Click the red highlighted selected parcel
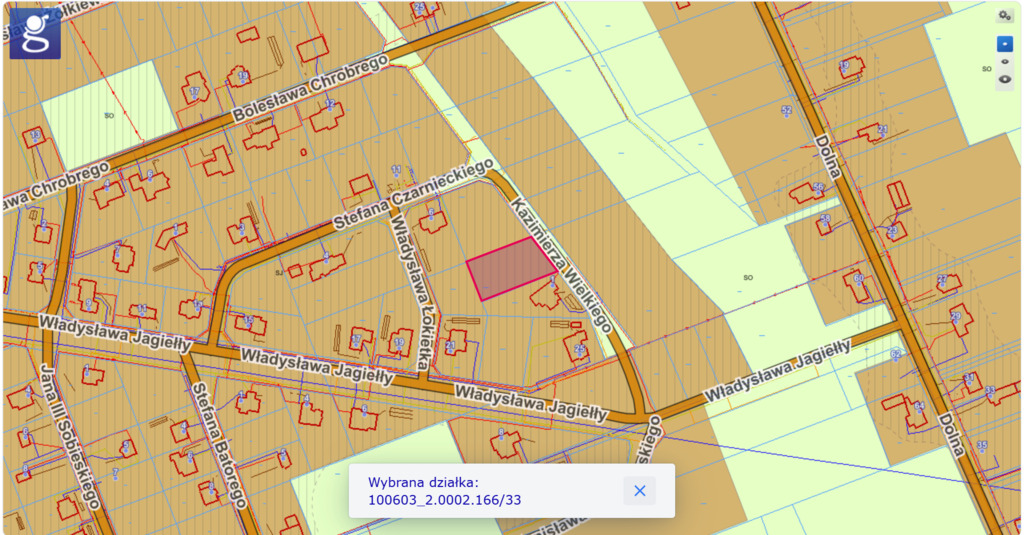The image size is (1024, 535). (510, 270)
